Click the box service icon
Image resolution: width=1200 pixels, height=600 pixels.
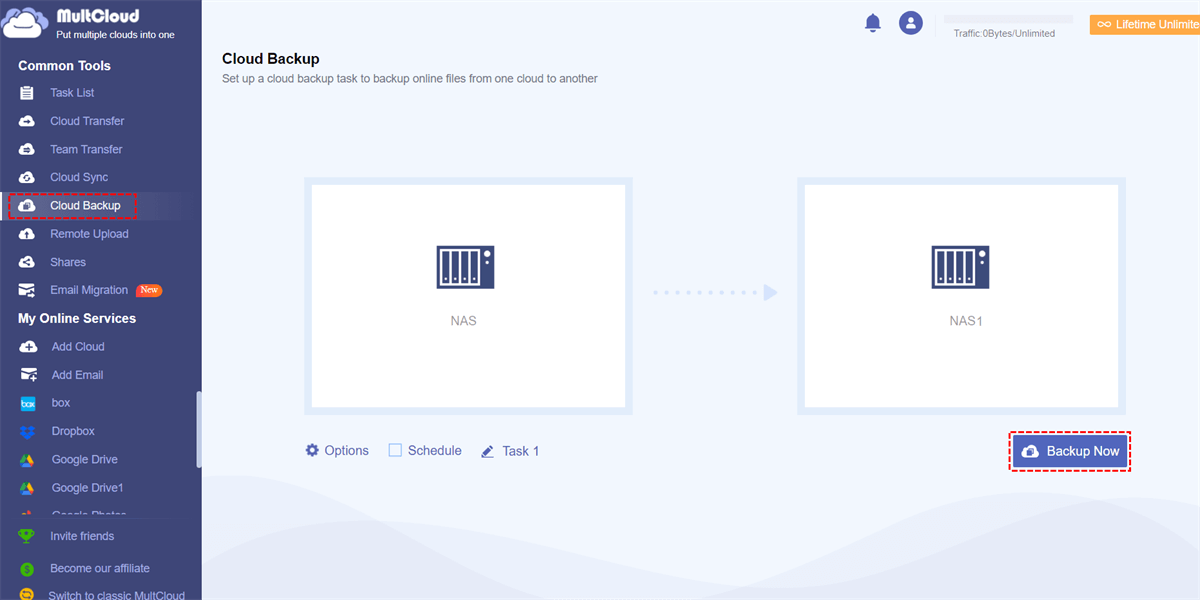pos(29,403)
